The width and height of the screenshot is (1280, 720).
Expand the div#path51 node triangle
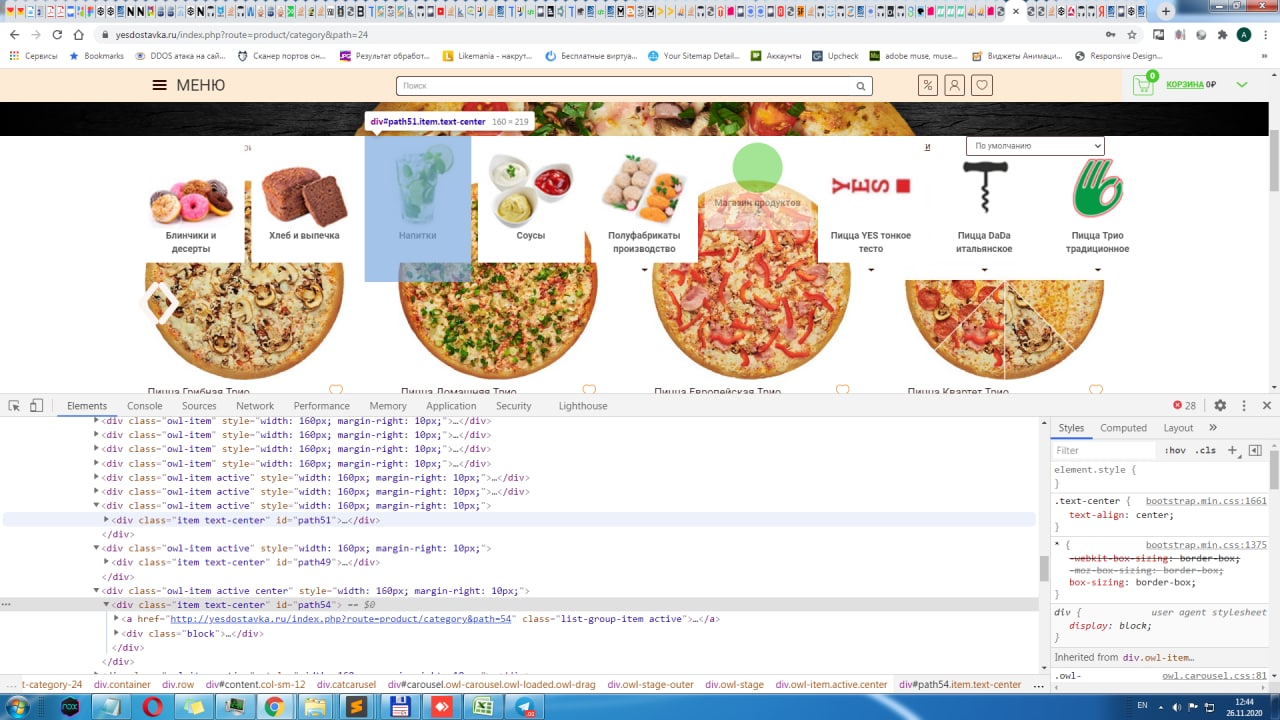107,520
